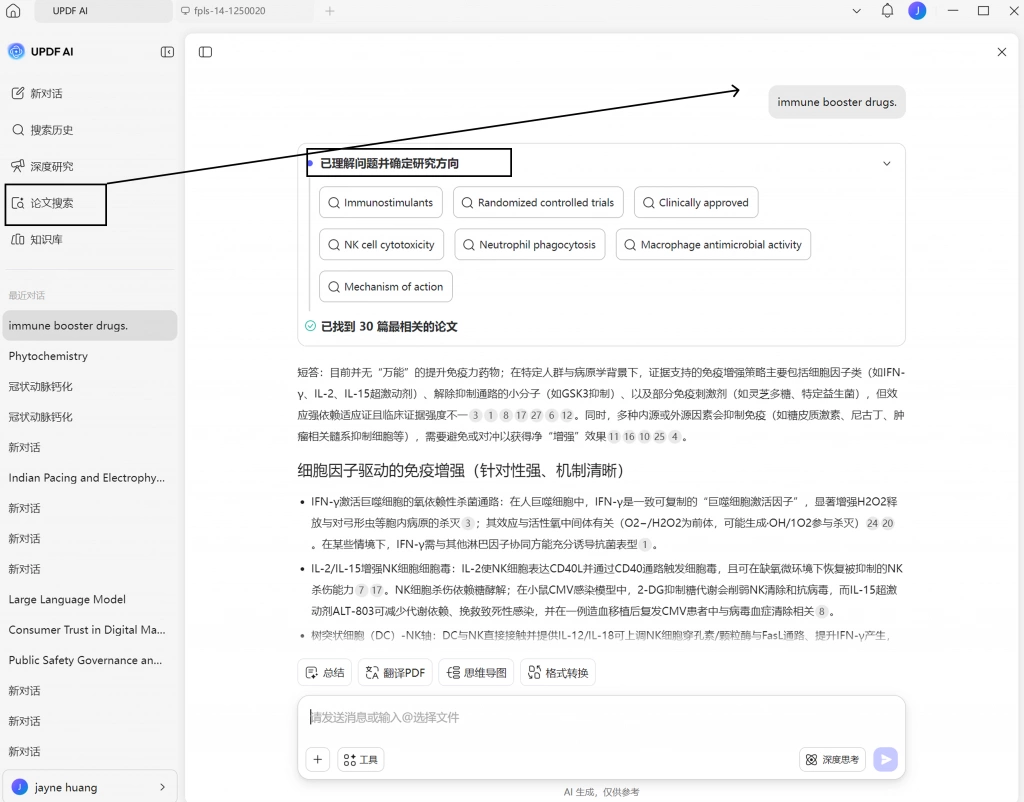Open Indian Pacing and Electrophy... conversation

coord(89,477)
